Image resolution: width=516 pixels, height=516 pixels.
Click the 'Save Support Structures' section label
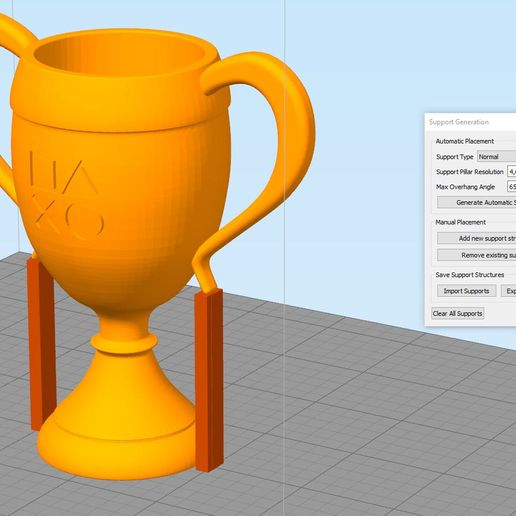tap(470, 275)
